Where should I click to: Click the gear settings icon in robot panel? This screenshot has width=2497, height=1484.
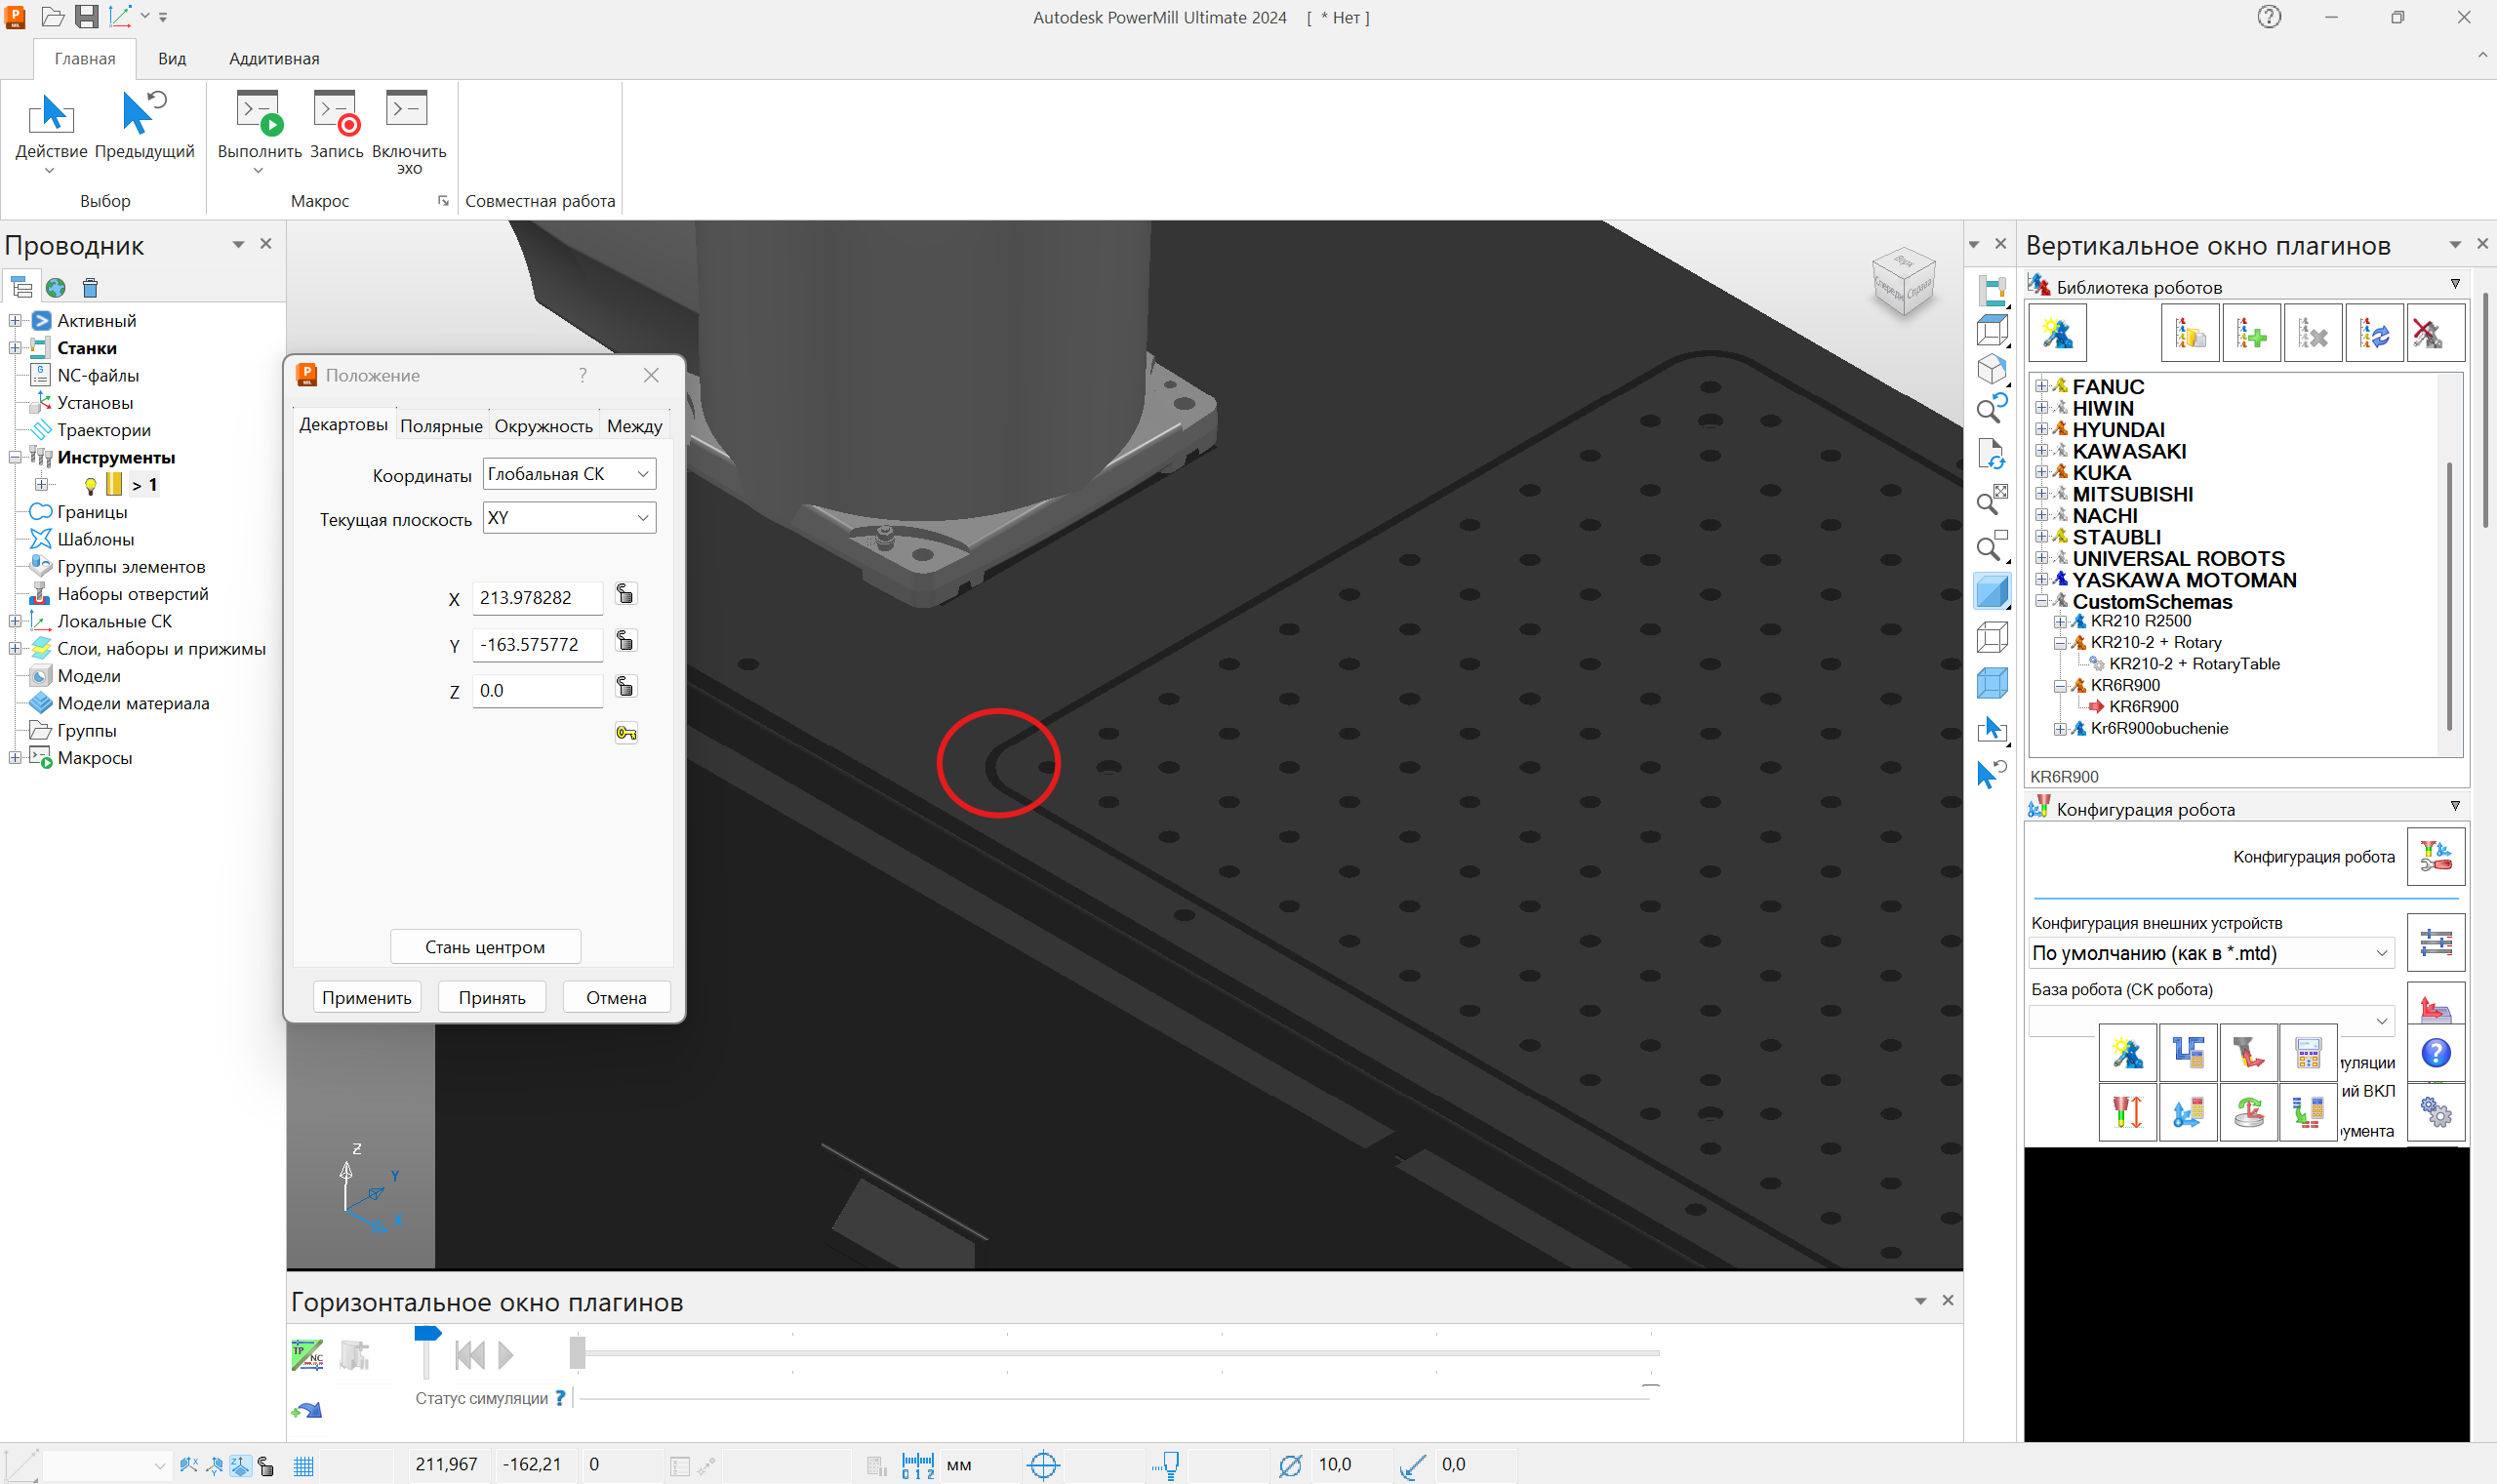[2436, 1112]
